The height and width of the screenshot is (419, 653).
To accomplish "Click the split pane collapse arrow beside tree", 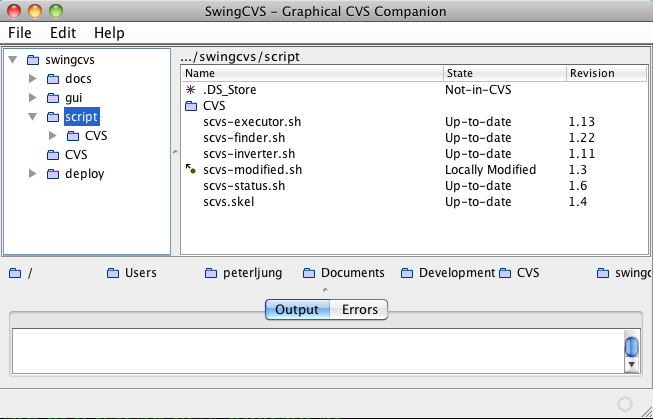I will click(175, 152).
